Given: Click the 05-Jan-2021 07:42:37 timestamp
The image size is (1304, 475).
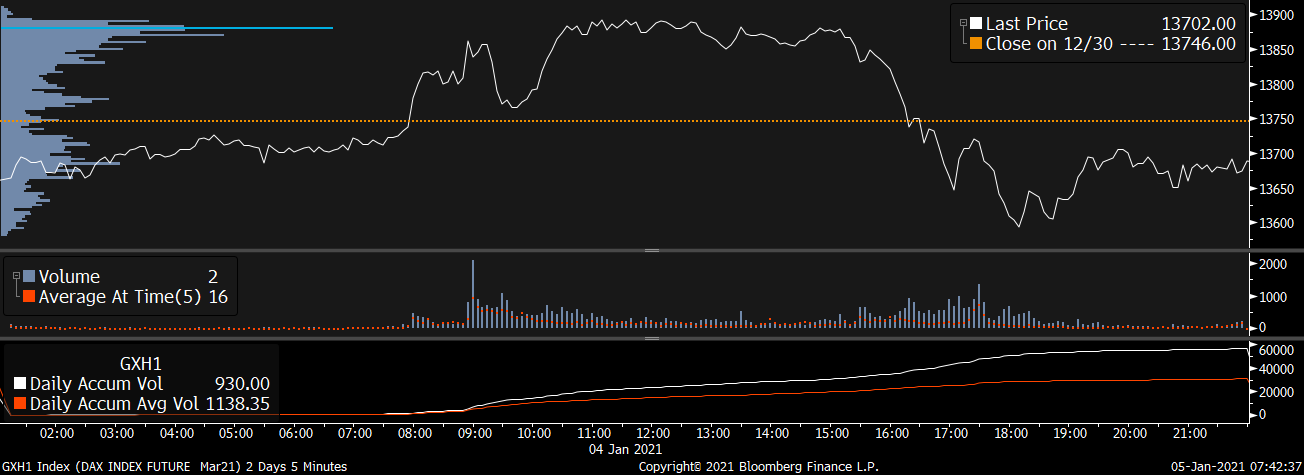Looking at the screenshot, I should point(1235,466).
